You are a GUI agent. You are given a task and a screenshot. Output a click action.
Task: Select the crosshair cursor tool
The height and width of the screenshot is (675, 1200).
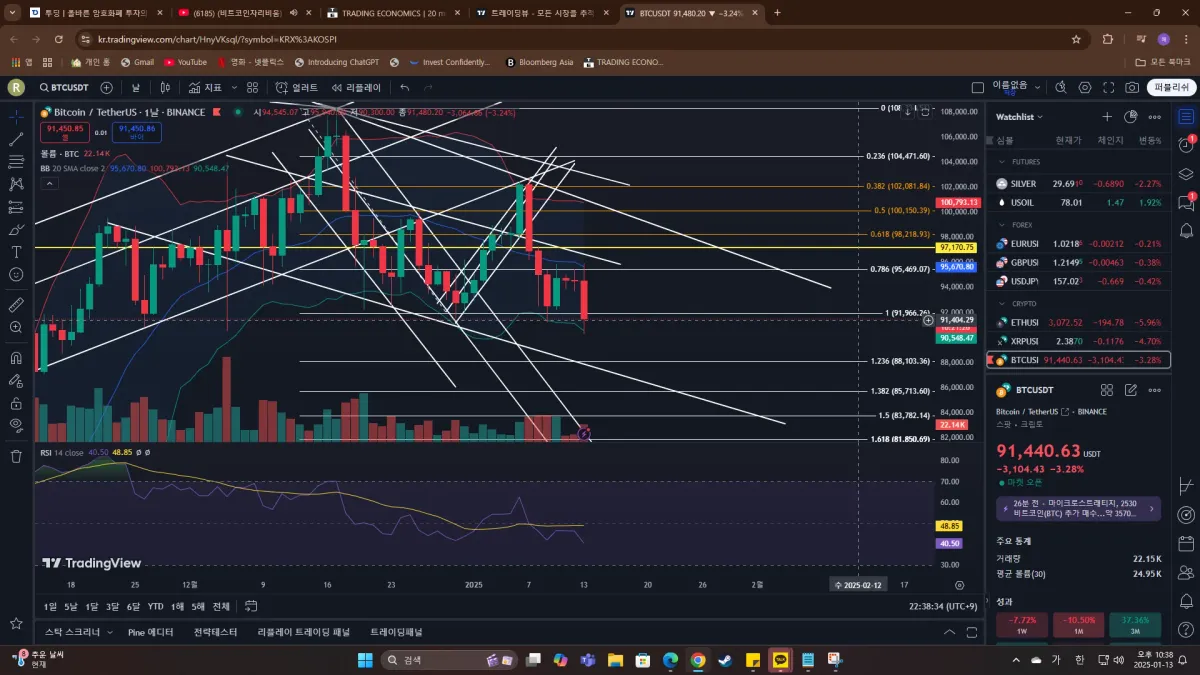point(16,117)
